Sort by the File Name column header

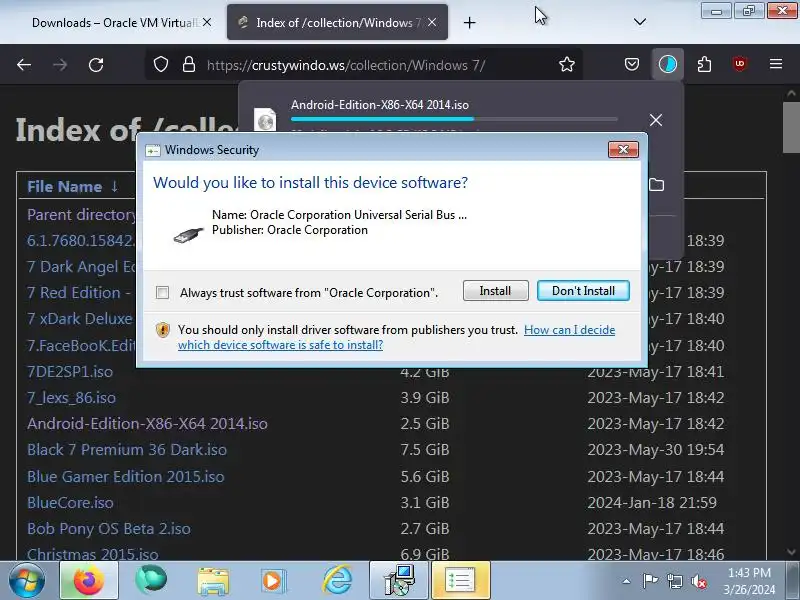click(65, 187)
